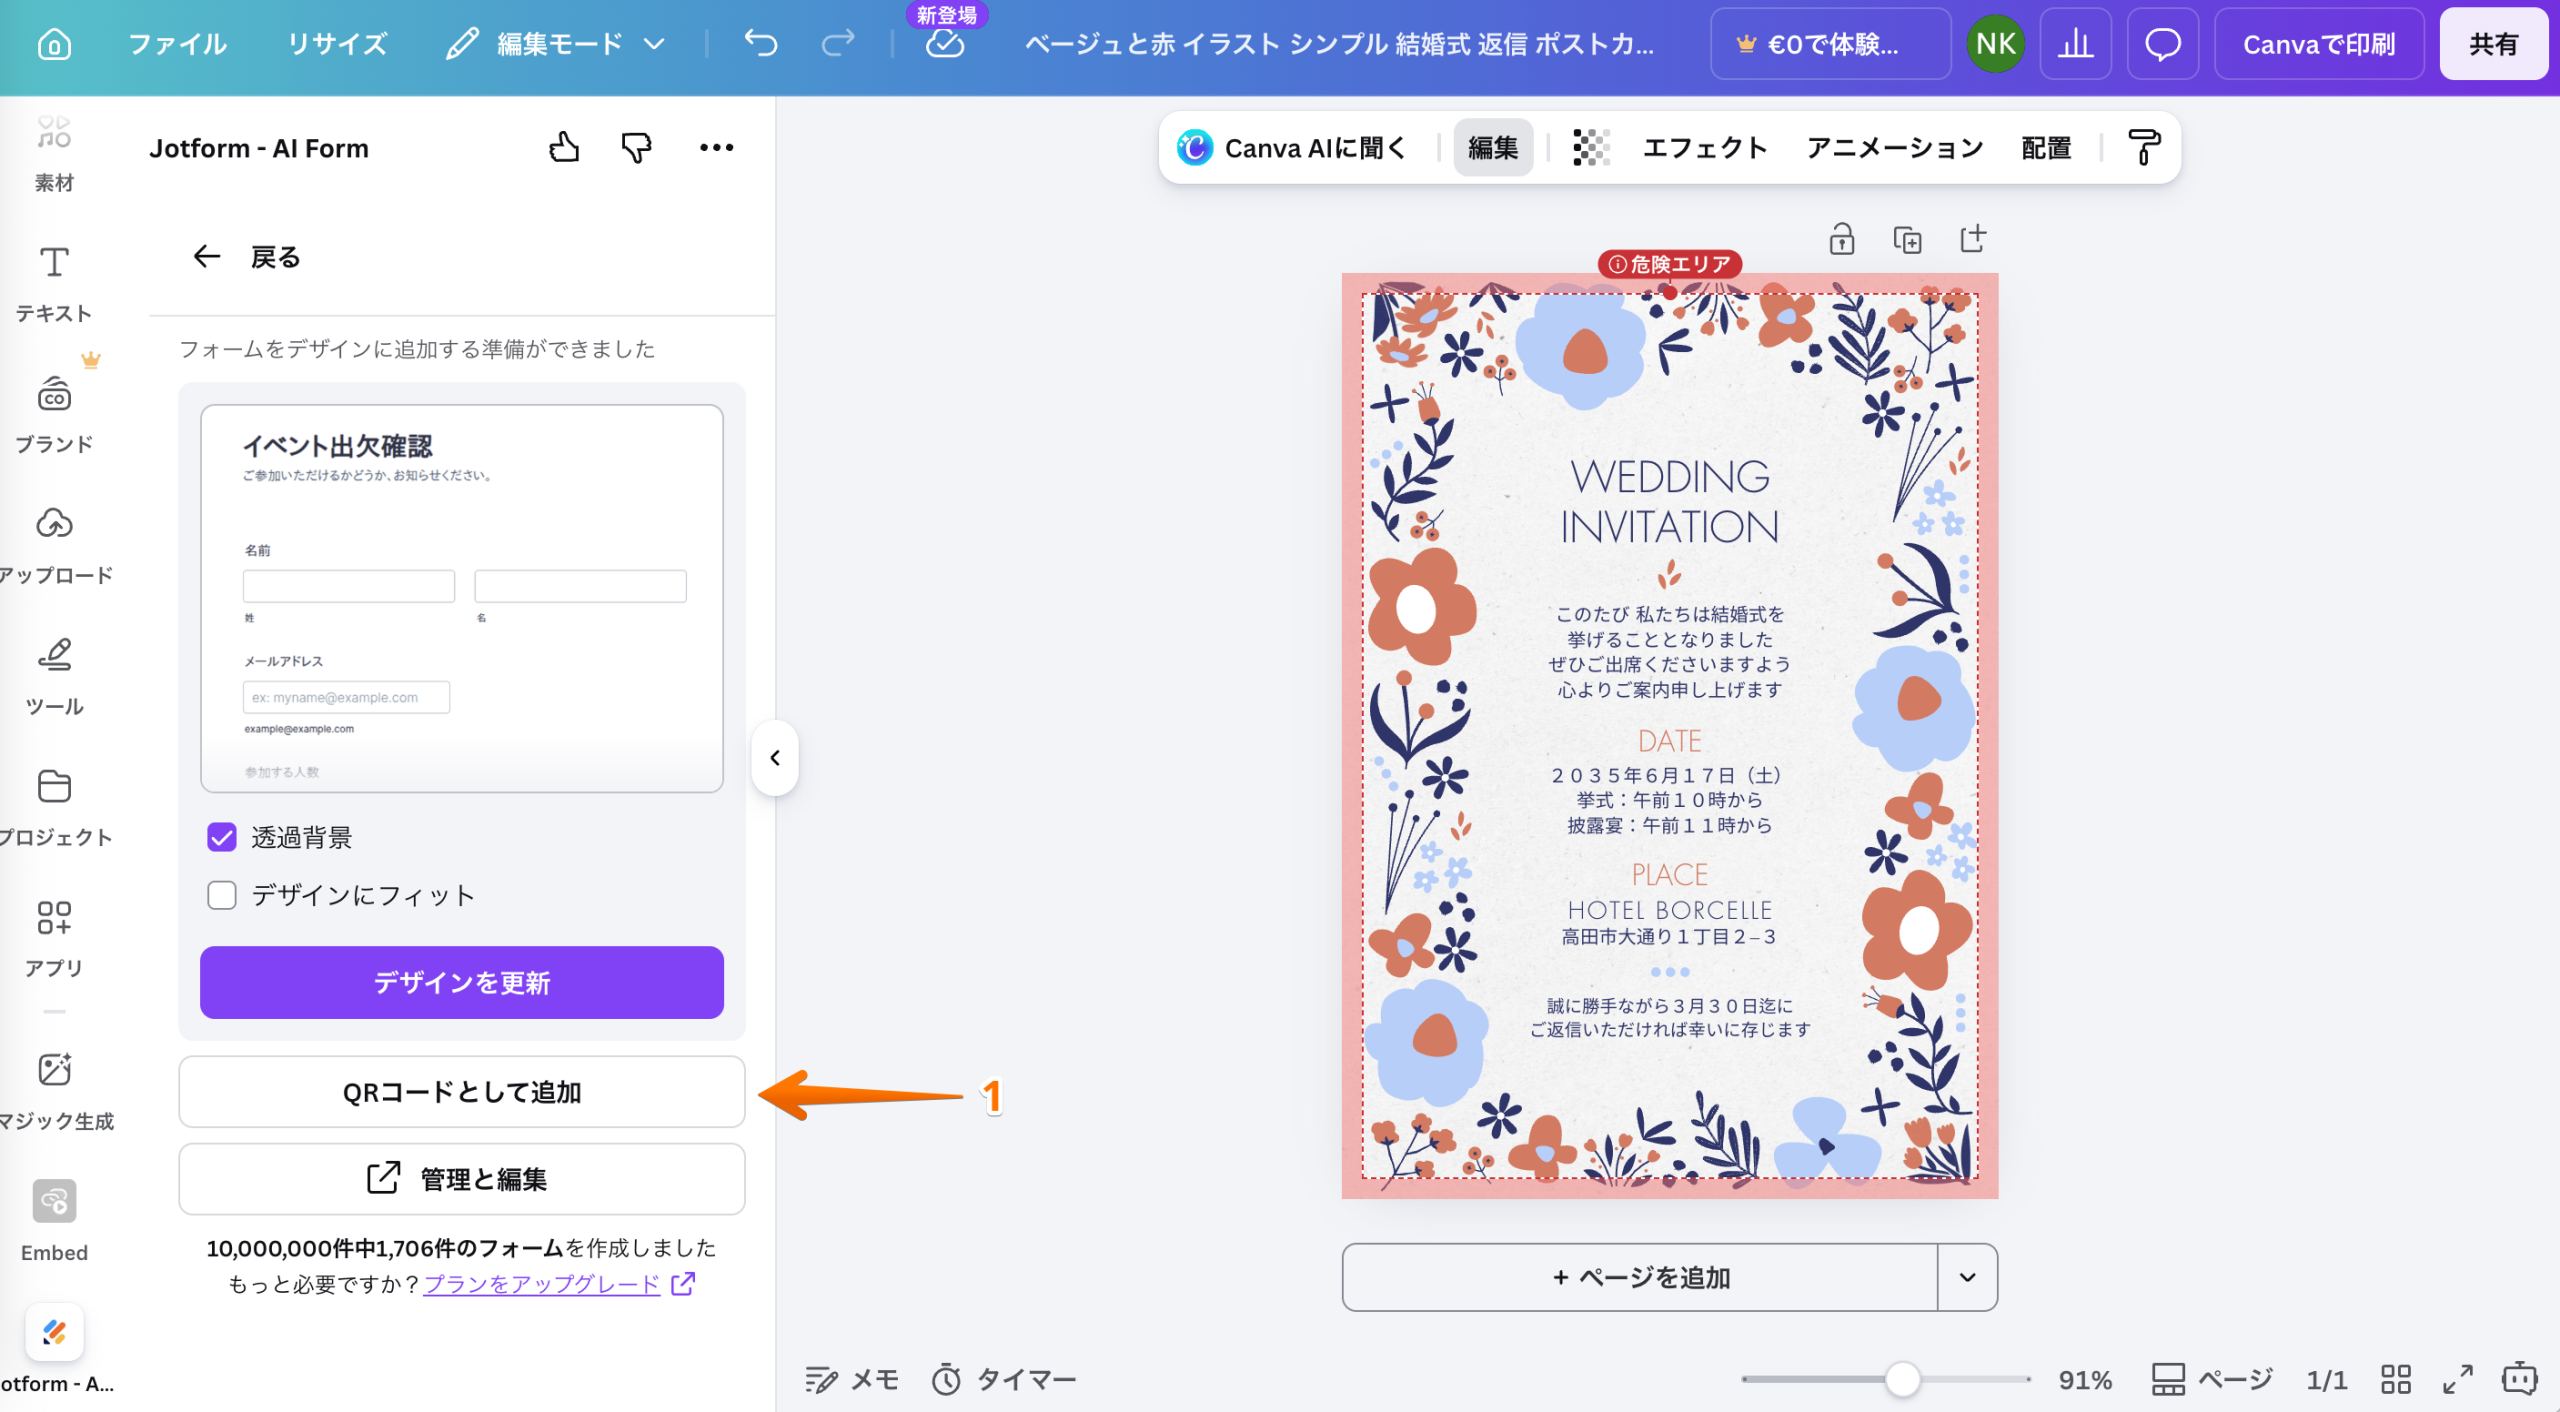Select the copy style paint roller
The image size is (2560, 1412).
[2143, 148]
